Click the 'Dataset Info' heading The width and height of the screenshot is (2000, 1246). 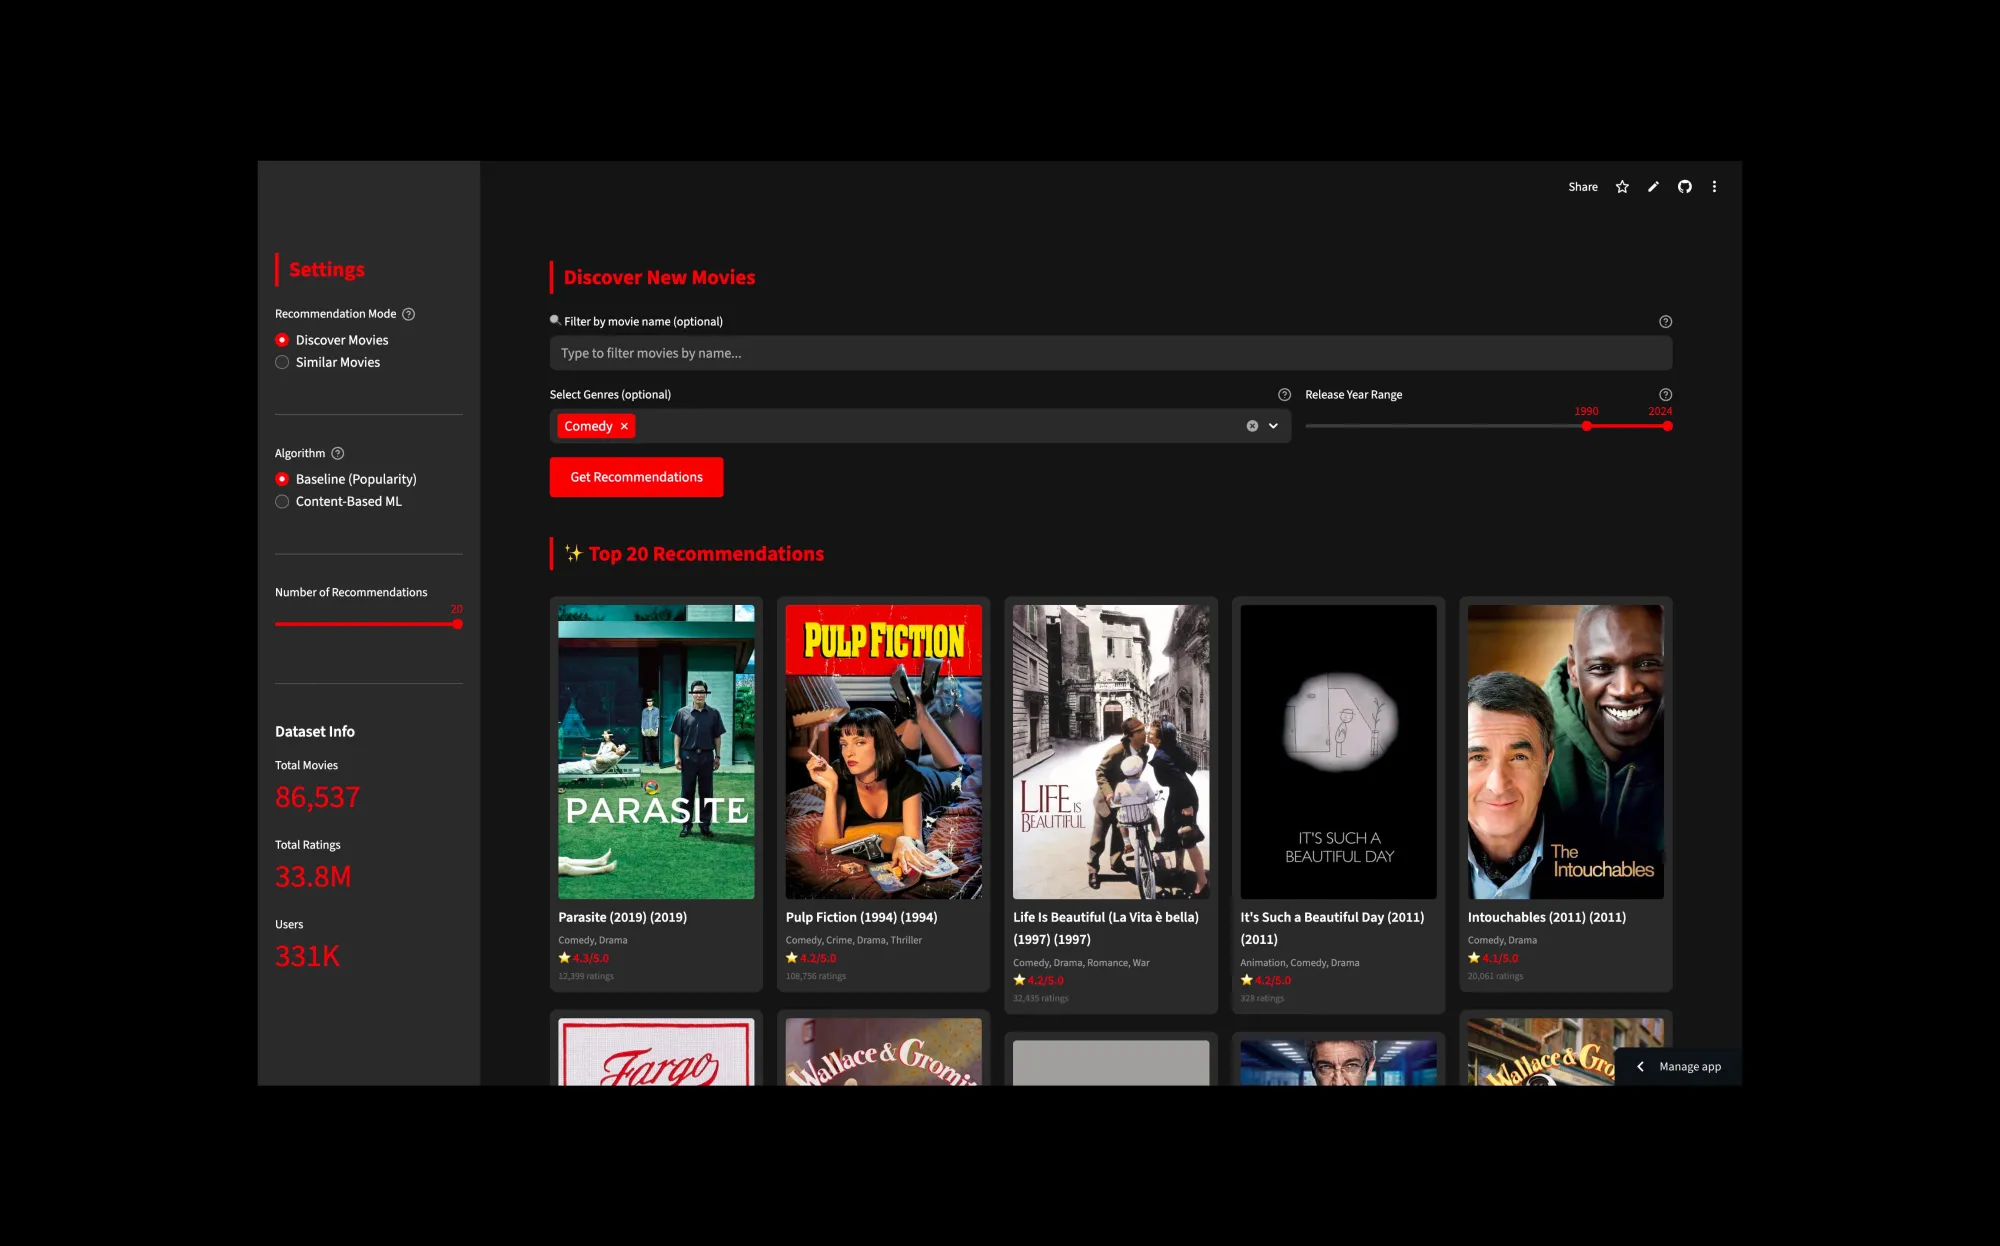tap(315, 732)
